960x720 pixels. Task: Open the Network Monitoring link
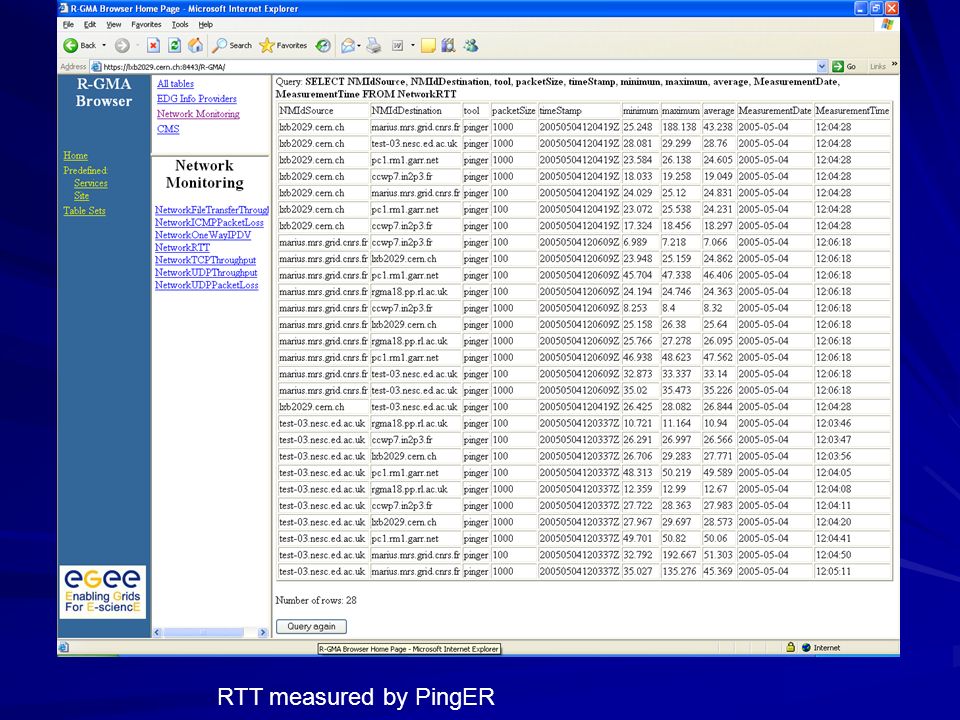198,114
